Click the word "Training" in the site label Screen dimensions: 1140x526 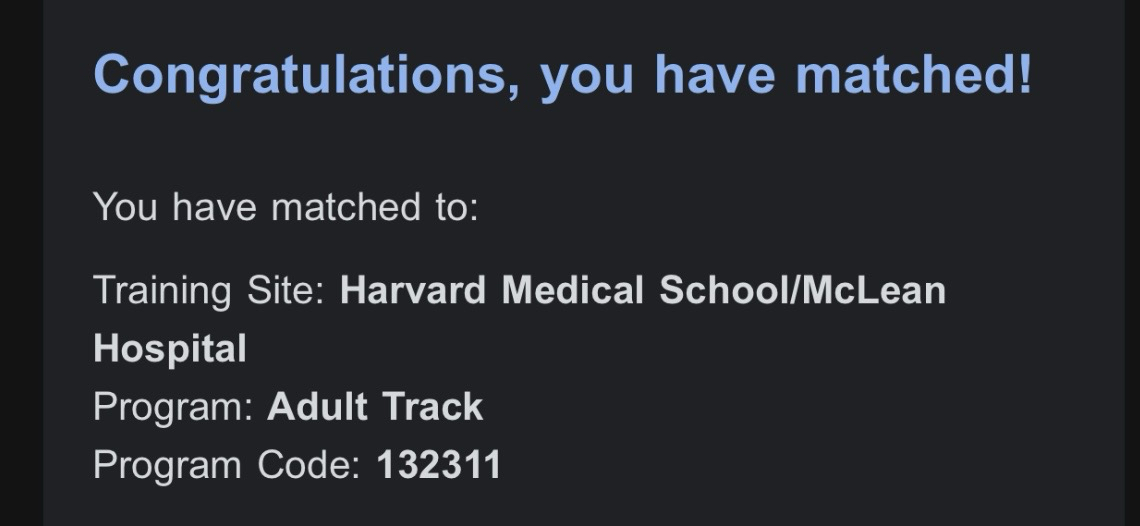pos(157,291)
